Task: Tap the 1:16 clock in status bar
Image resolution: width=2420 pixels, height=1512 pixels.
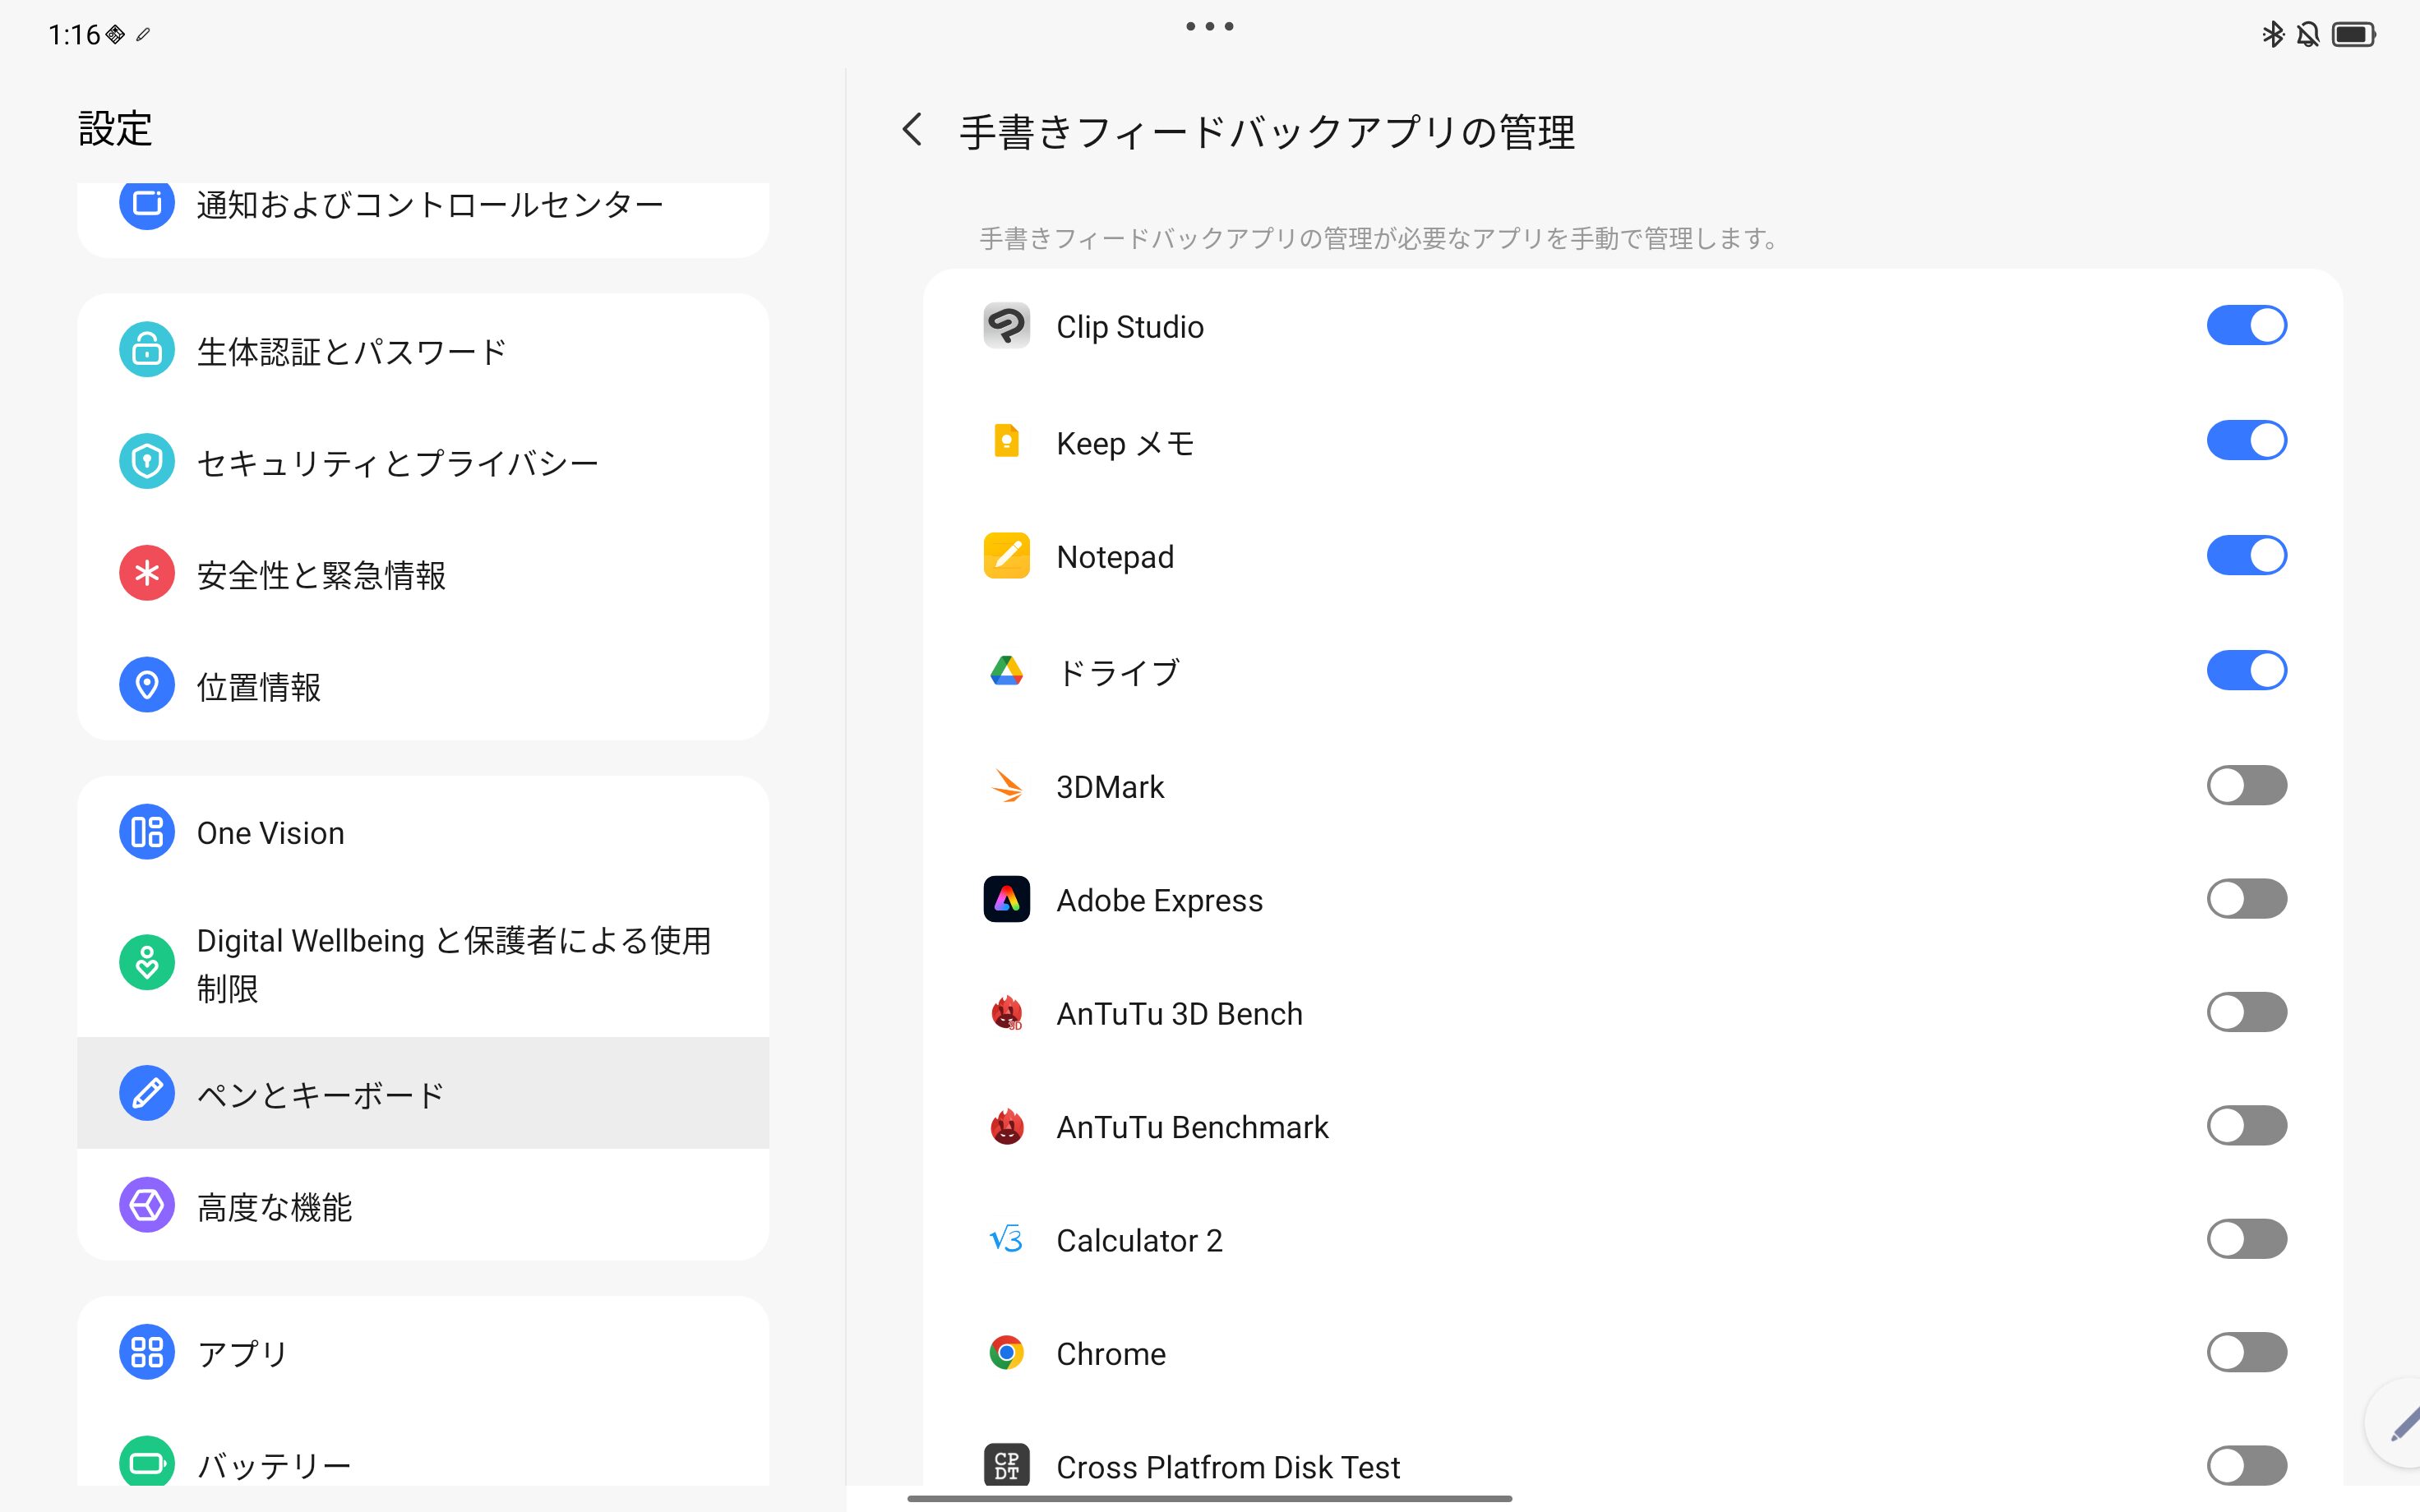Action: pyautogui.click(x=74, y=35)
